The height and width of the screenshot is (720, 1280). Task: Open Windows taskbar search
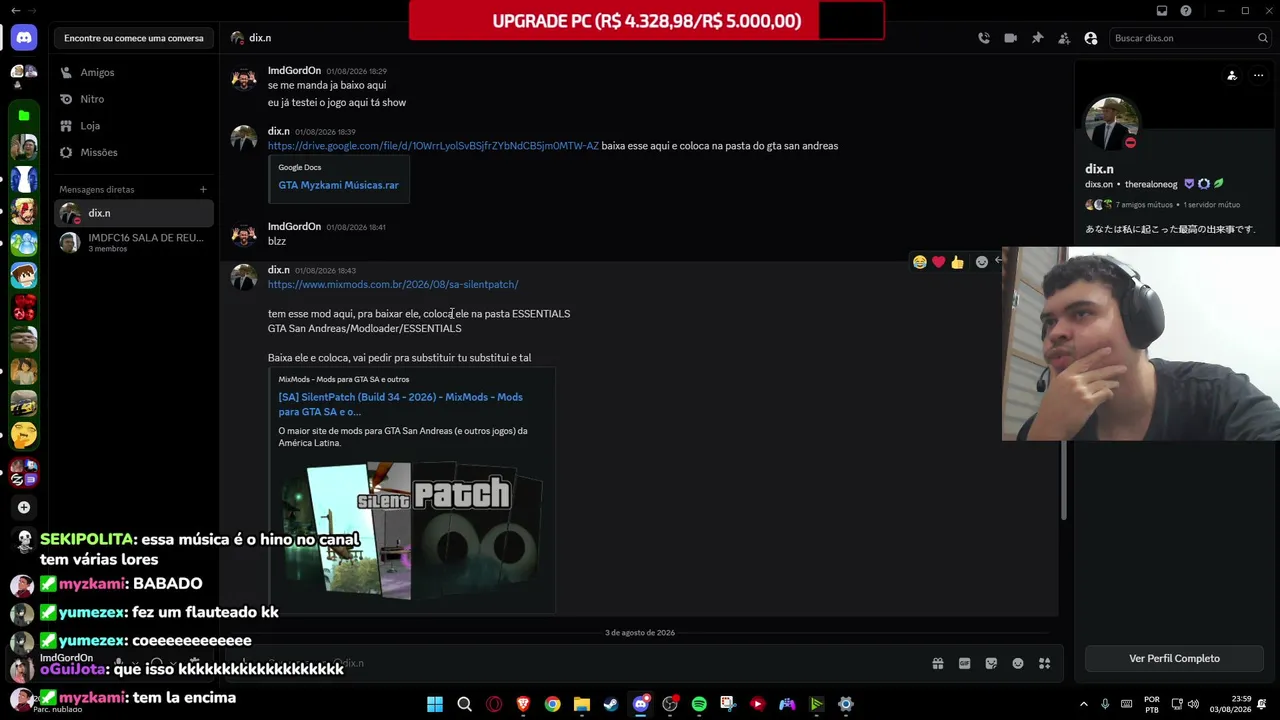click(464, 704)
